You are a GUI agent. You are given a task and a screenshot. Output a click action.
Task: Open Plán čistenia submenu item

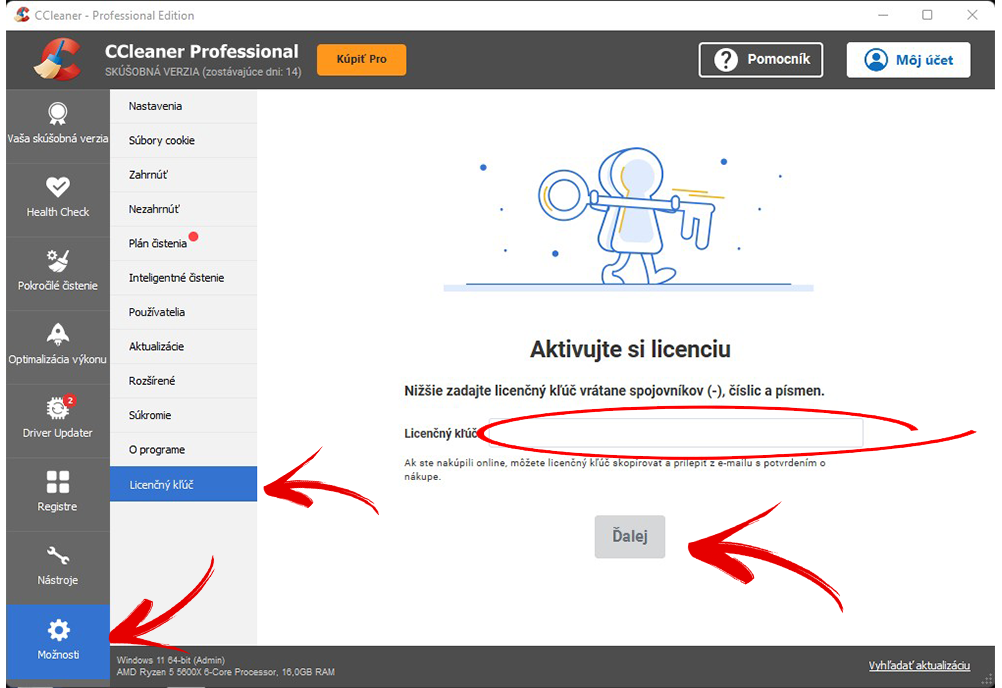pyautogui.click(x=183, y=243)
